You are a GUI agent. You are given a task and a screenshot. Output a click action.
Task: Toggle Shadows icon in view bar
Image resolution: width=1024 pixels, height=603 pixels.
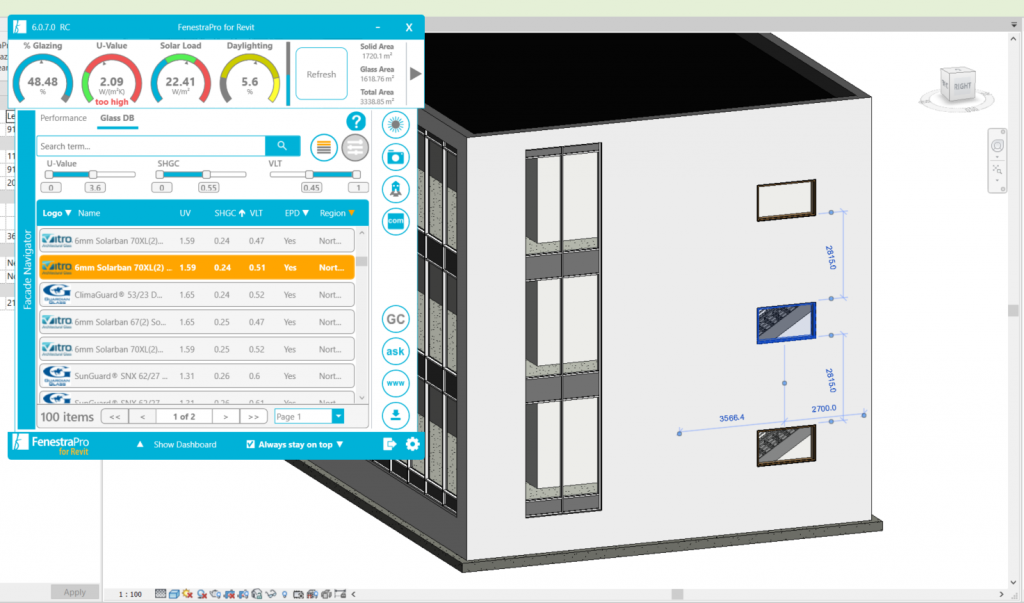(x=202, y=594)
